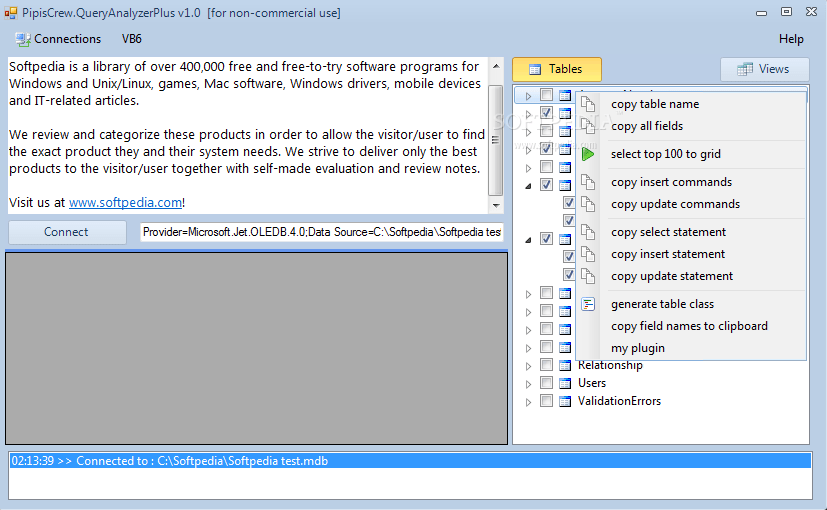Click the copy all fields icon

click(x=588, y=126)
